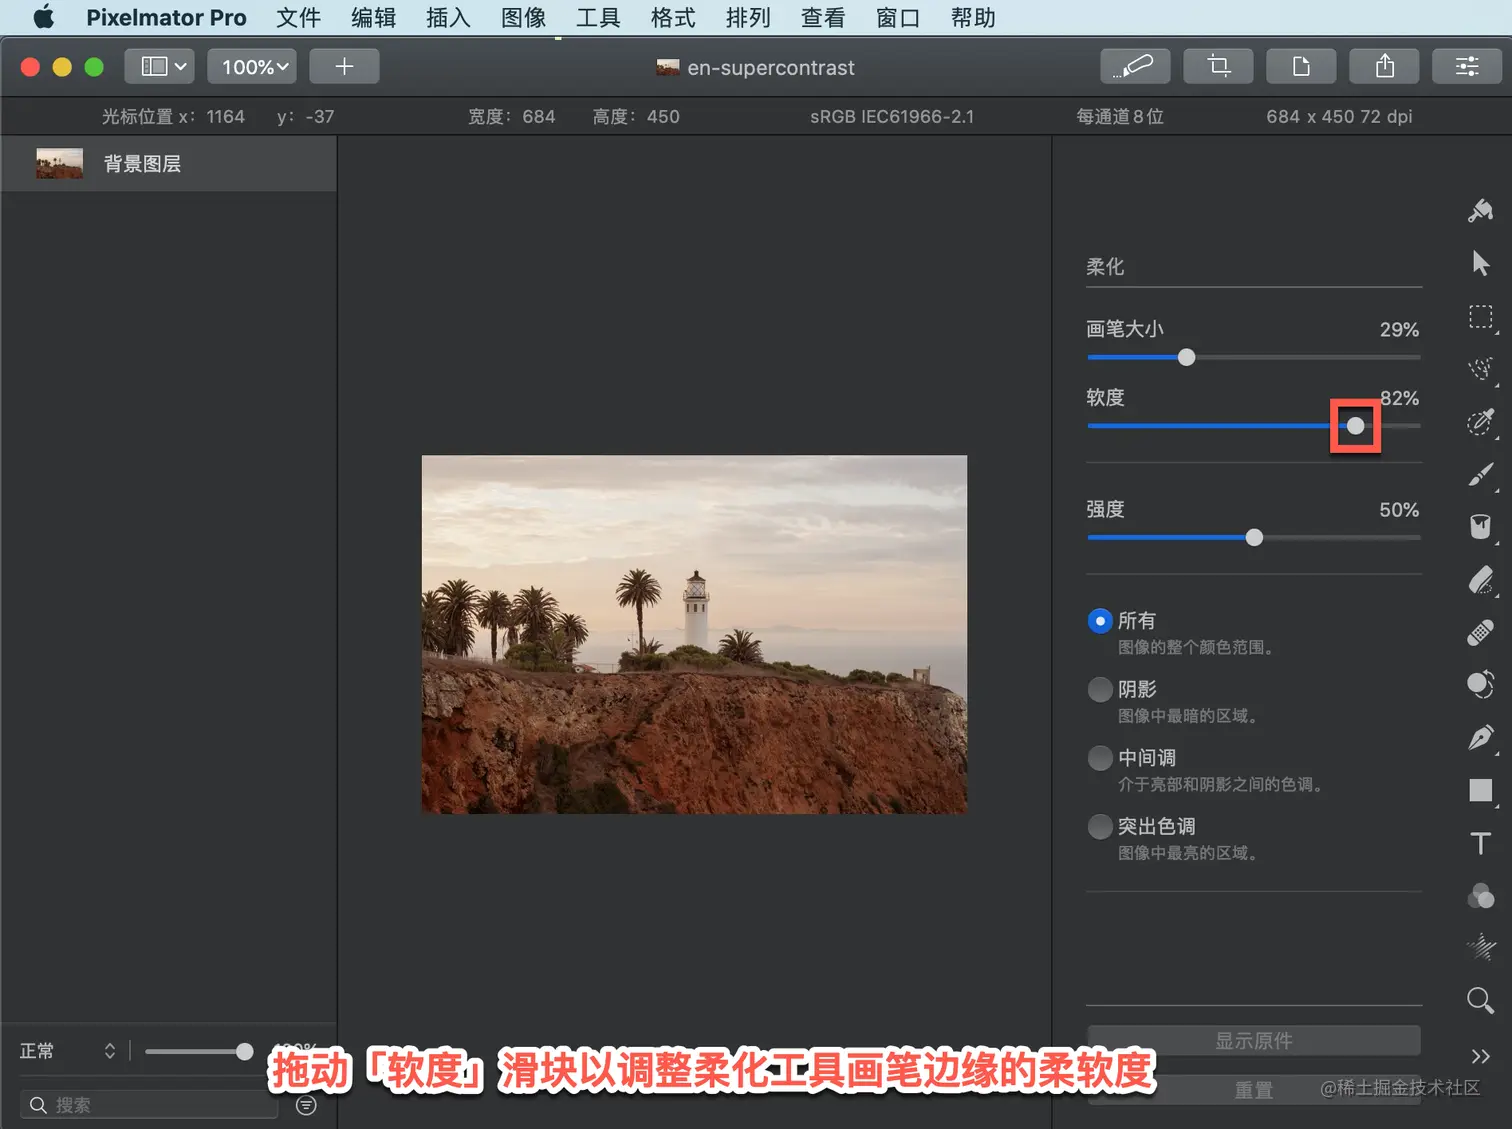Open the Share export icon
The height and width of the screenshot is (1129, 1512).
pos(1384,66)
